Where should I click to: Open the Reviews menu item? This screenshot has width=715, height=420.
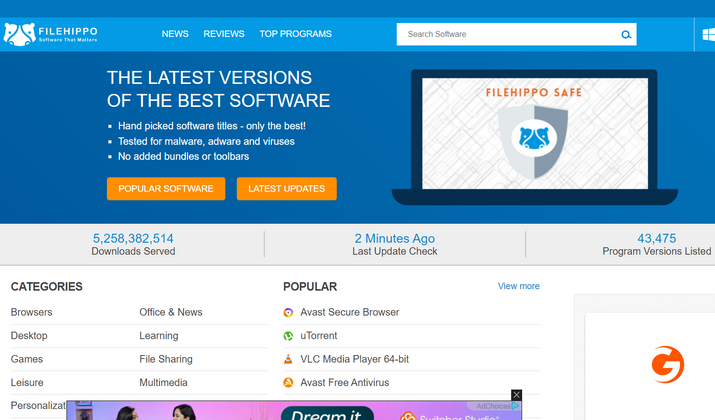click(224, 34)
